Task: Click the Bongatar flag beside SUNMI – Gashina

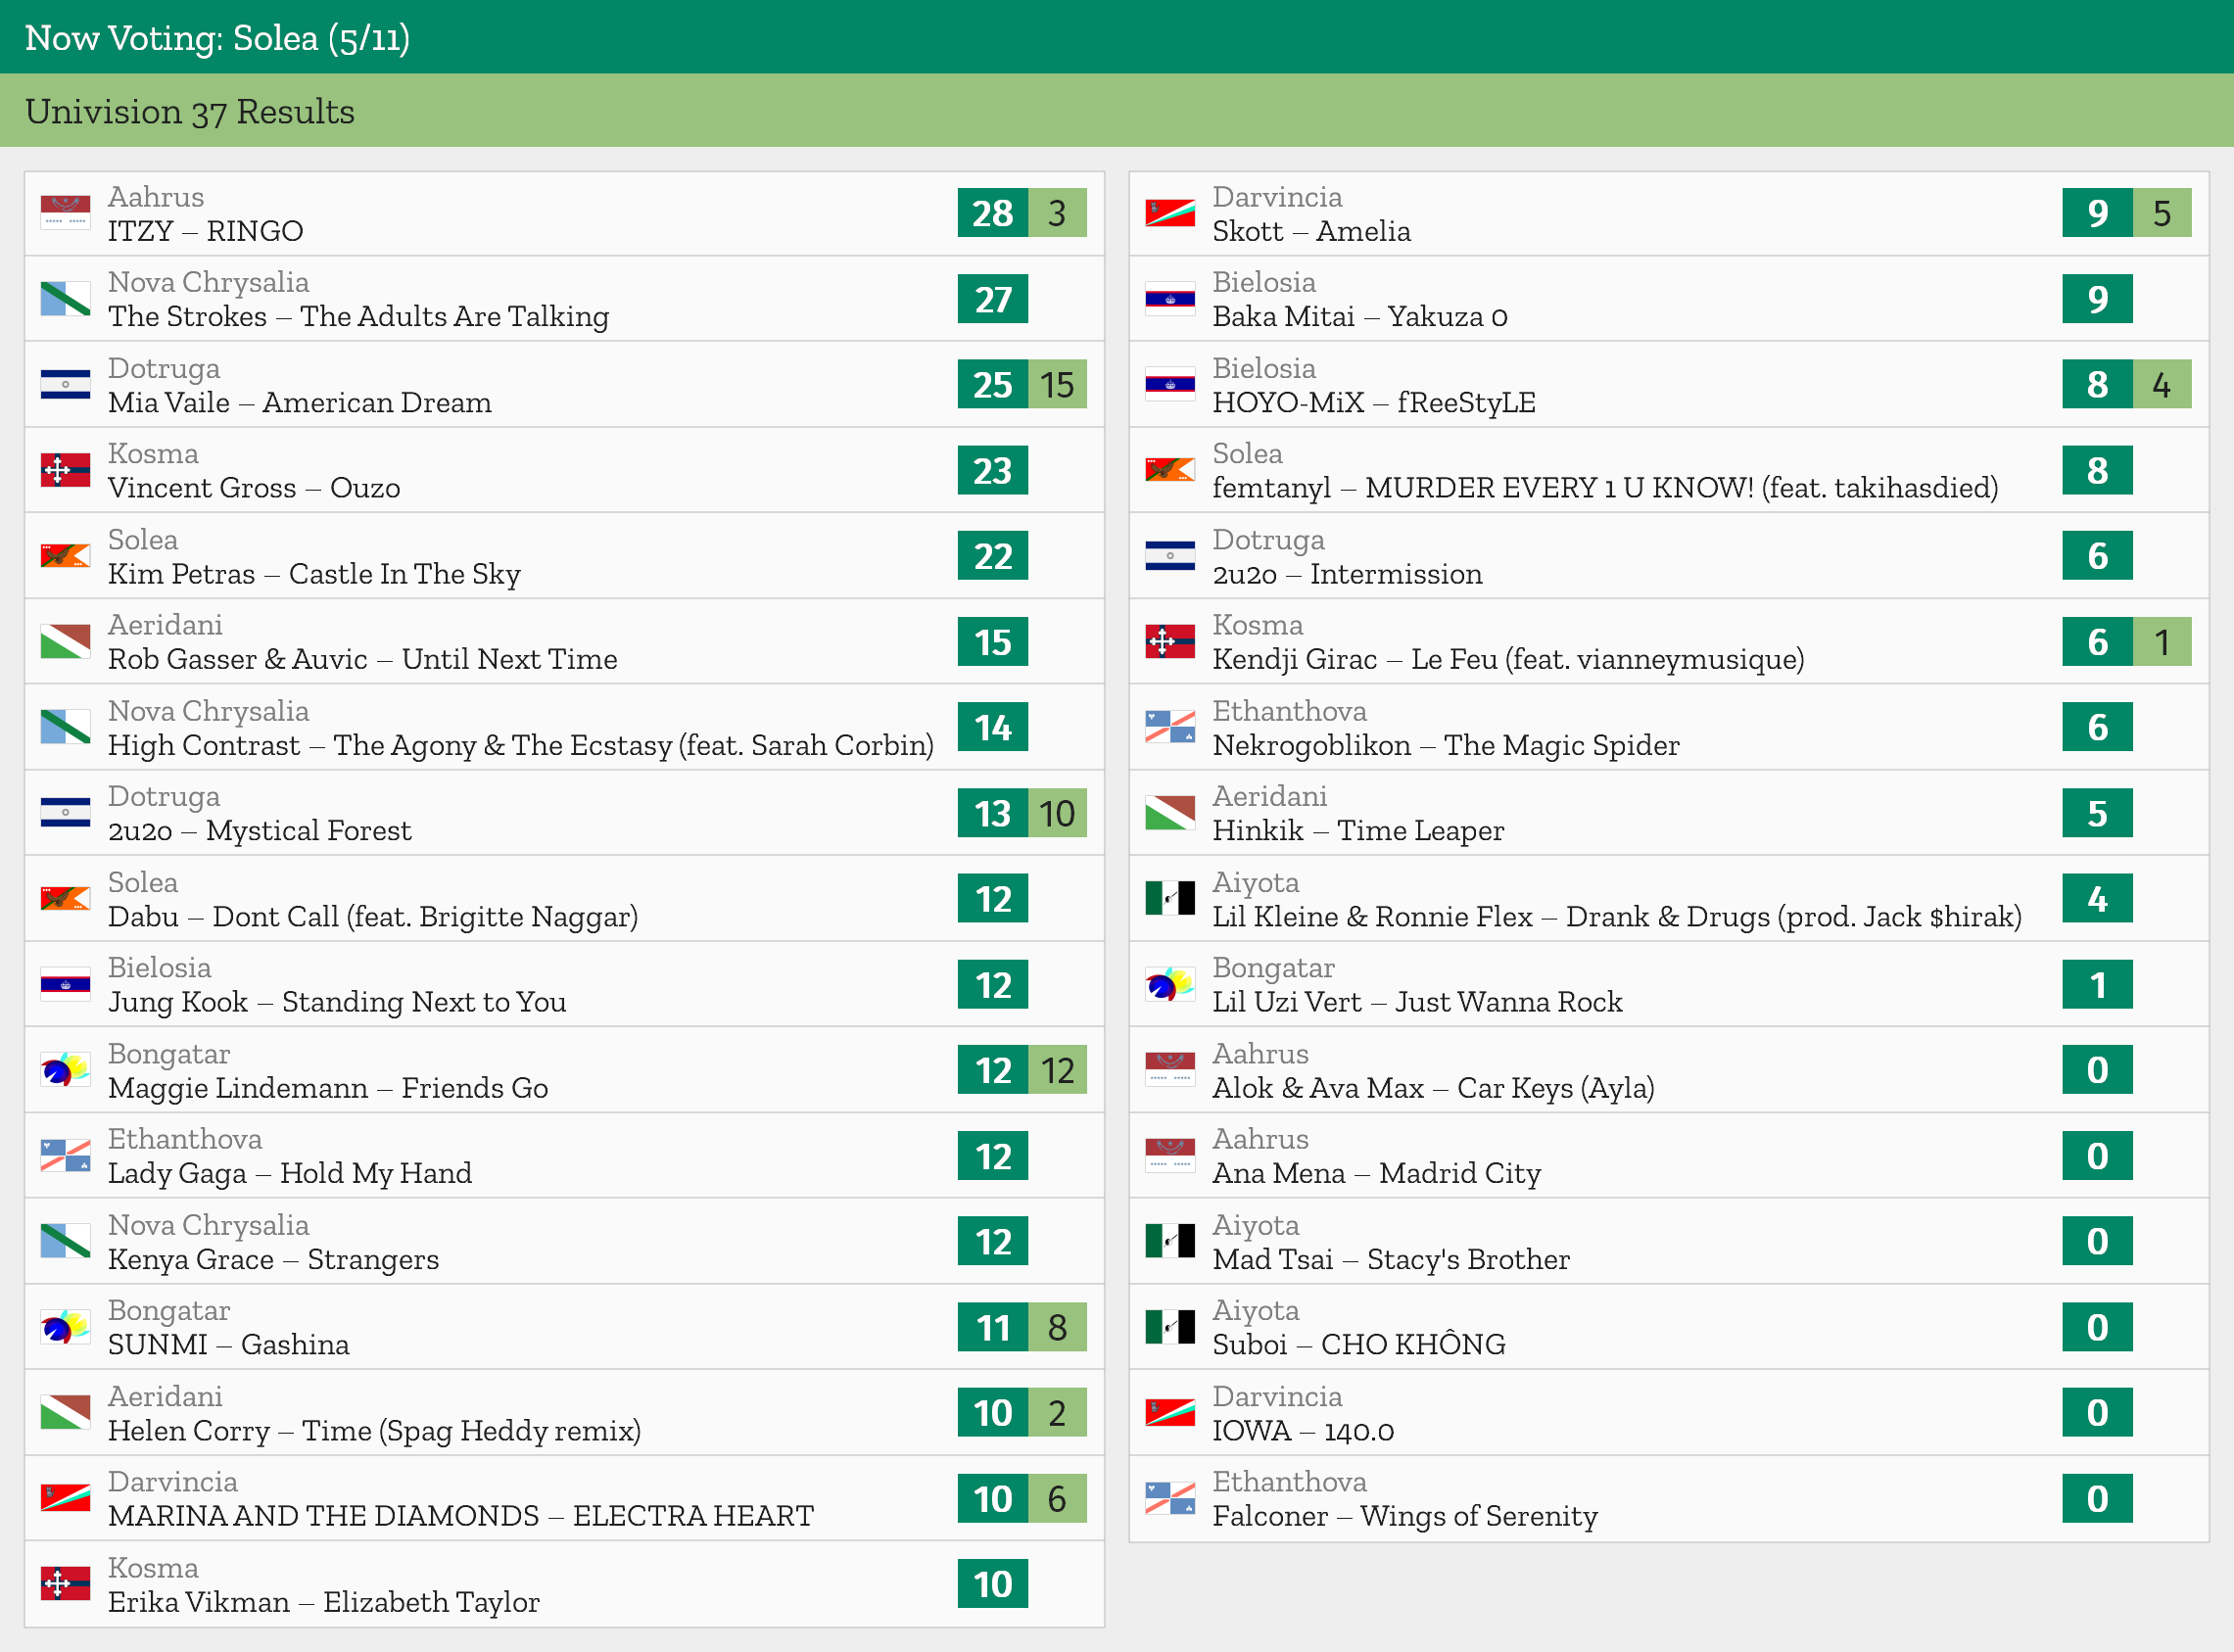Action: pos(65,1327)
